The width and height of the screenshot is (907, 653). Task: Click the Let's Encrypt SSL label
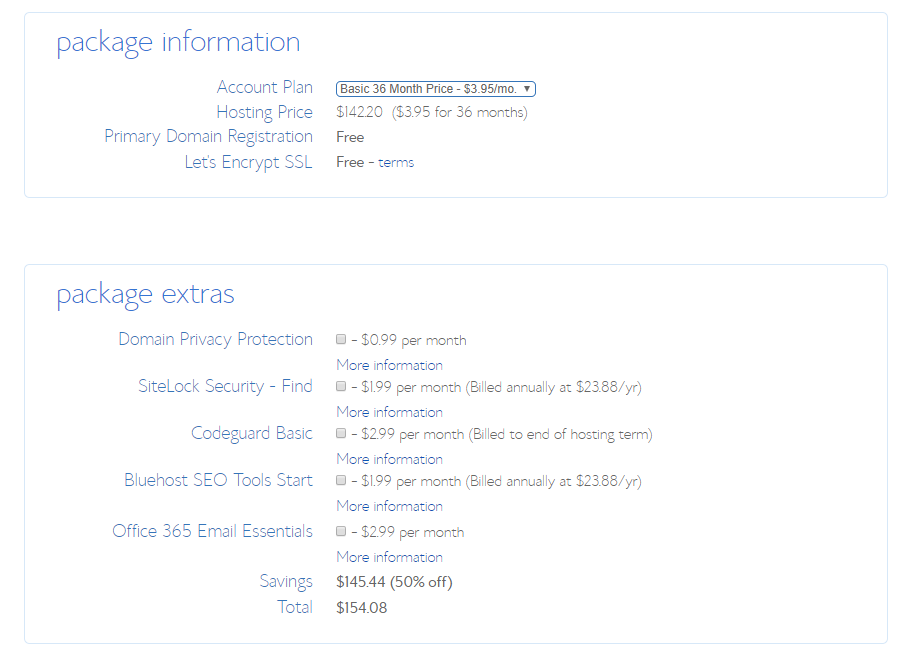(248, 163)
